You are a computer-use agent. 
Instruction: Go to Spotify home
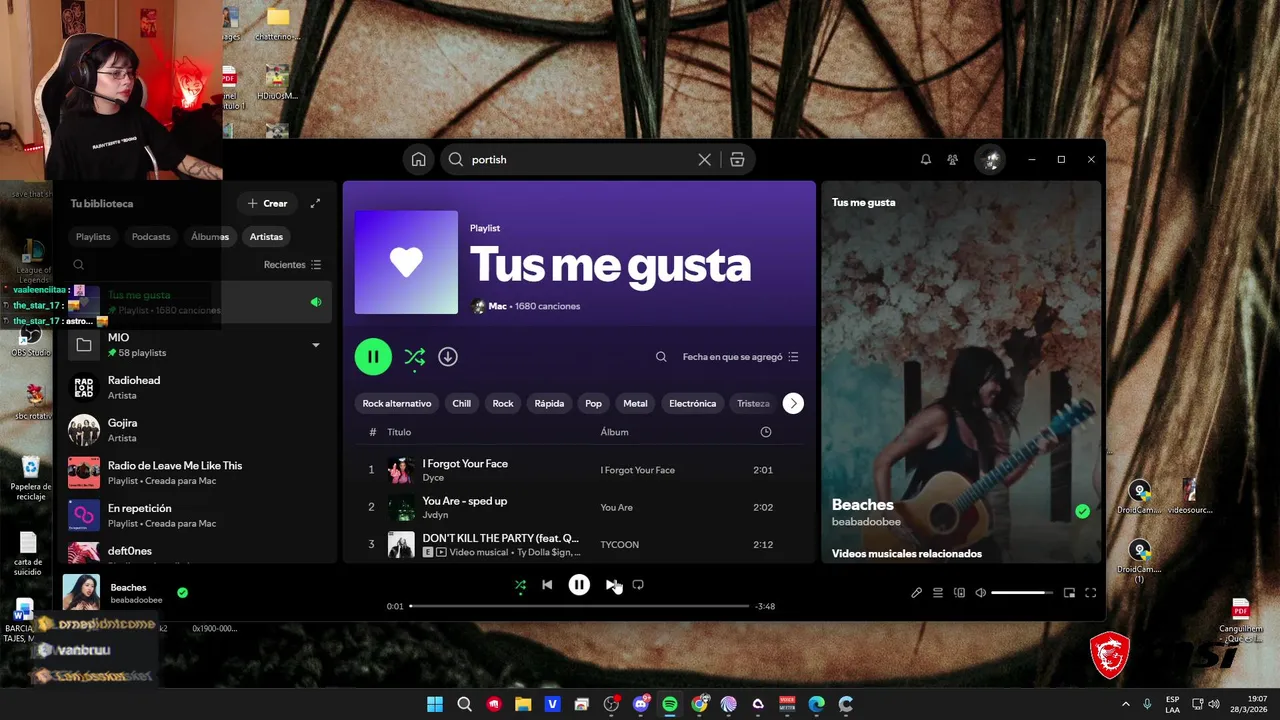pos(418,159)
